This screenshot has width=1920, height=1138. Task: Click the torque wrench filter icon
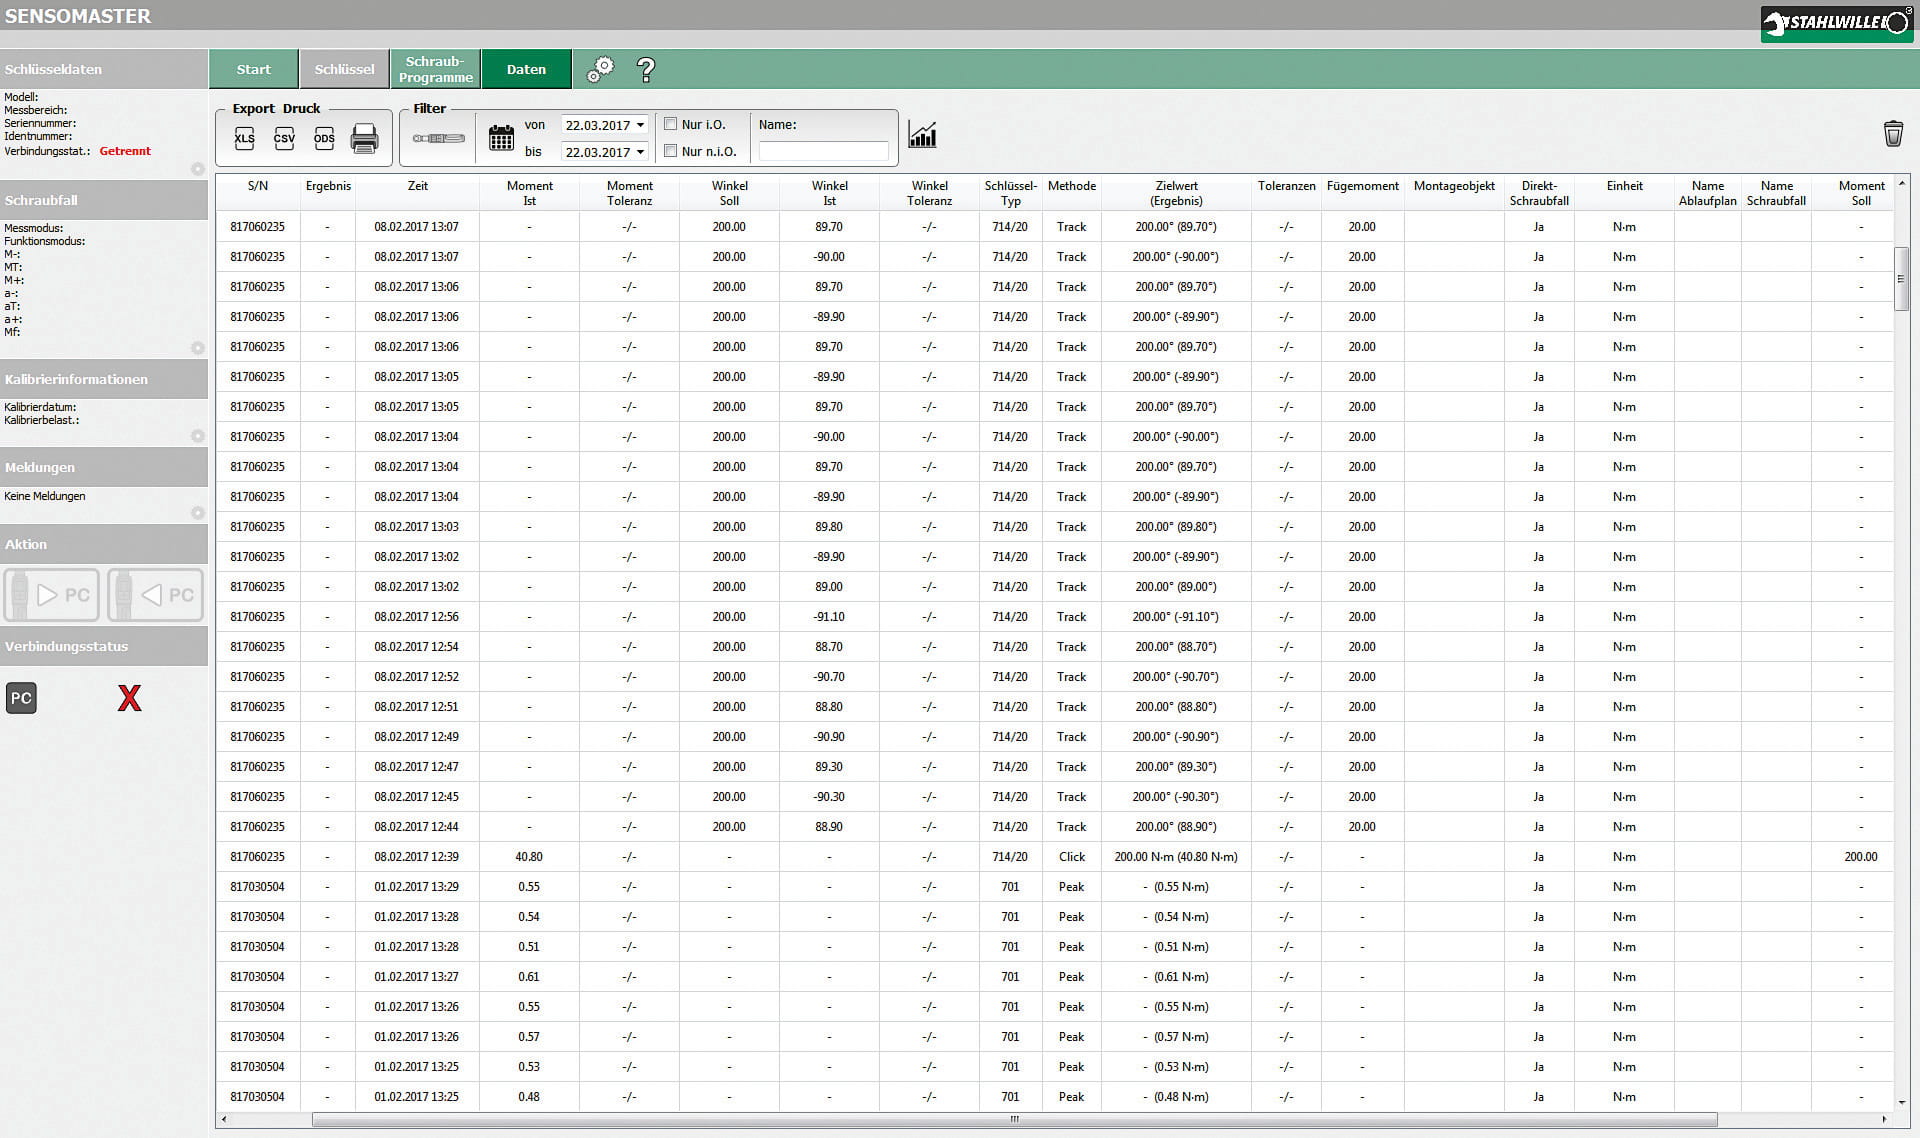tap(439, 138)
